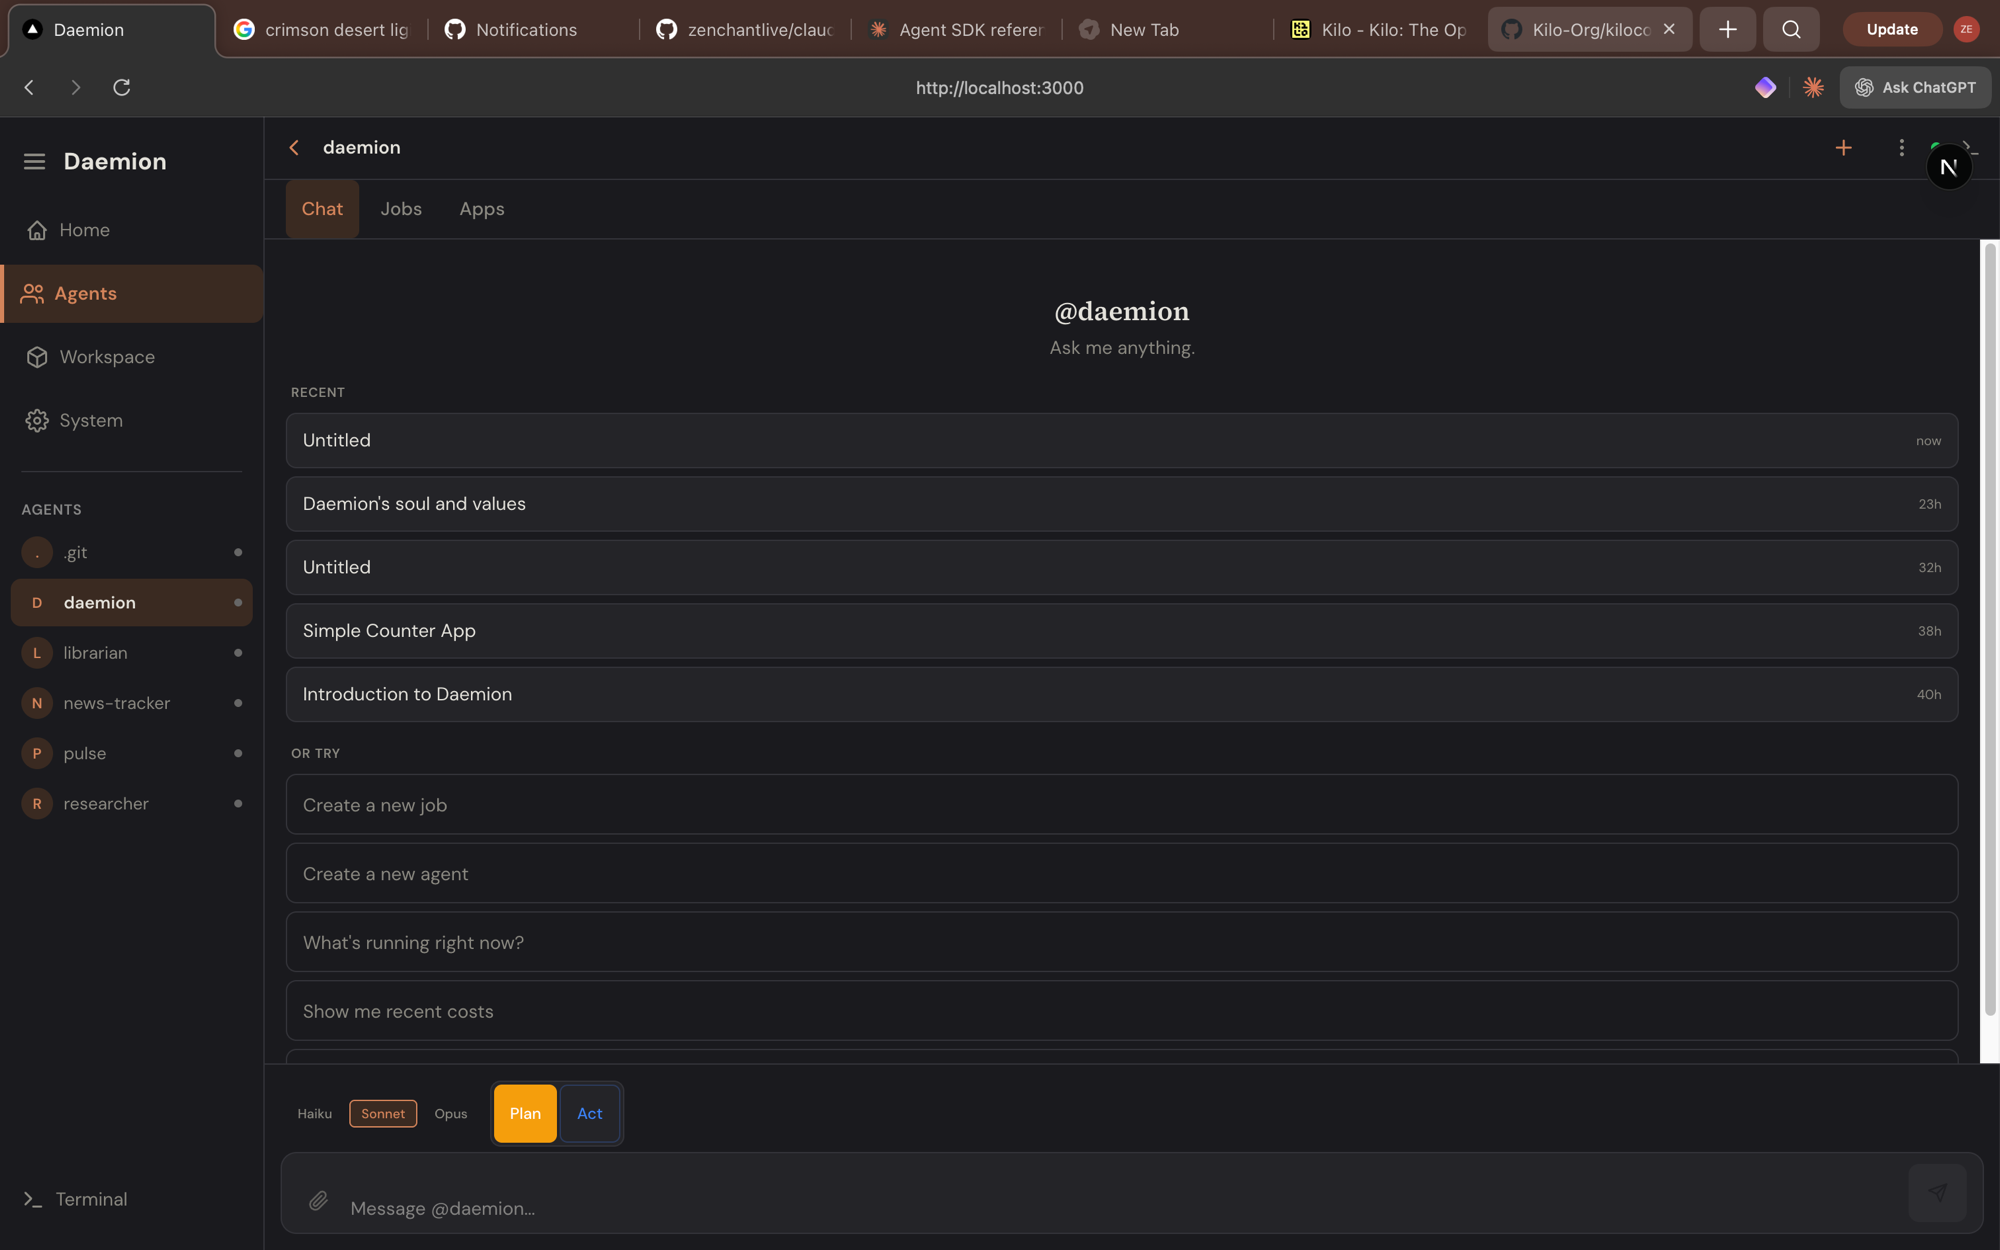This screenshot has width=2000, height=1250.
Task: Open the terminal icon beside the avatar
Action: [1970, 147]
